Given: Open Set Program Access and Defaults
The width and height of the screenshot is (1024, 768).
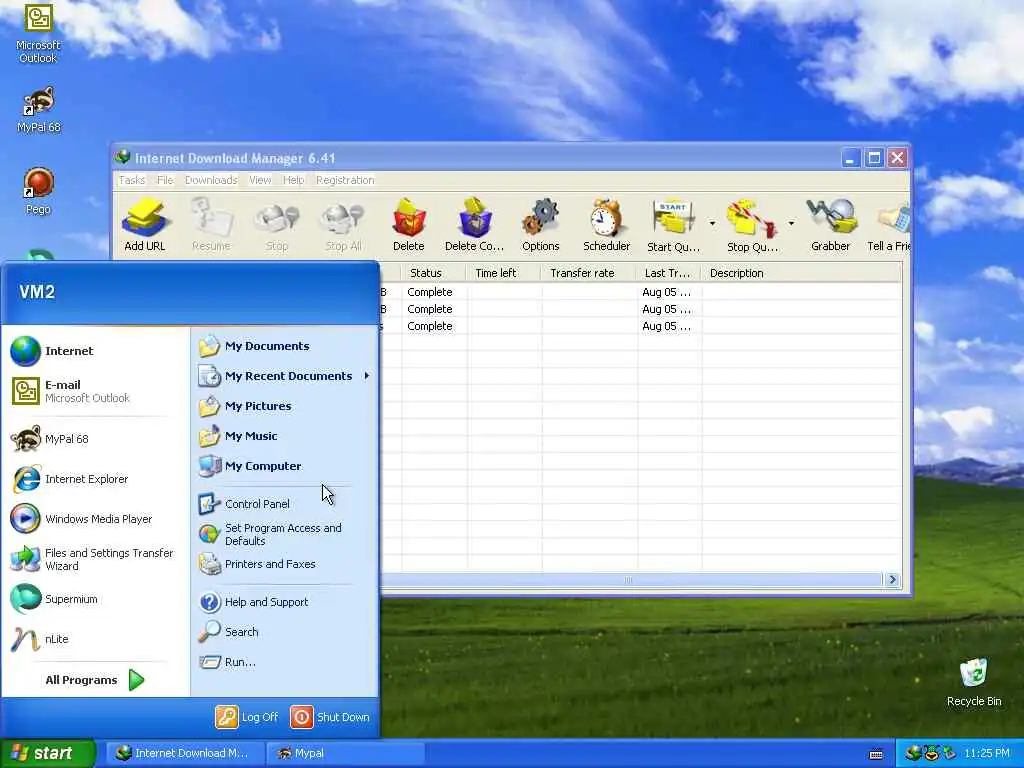Looking at the screenshot, I should pyautogui.click(x=285, y=534).
